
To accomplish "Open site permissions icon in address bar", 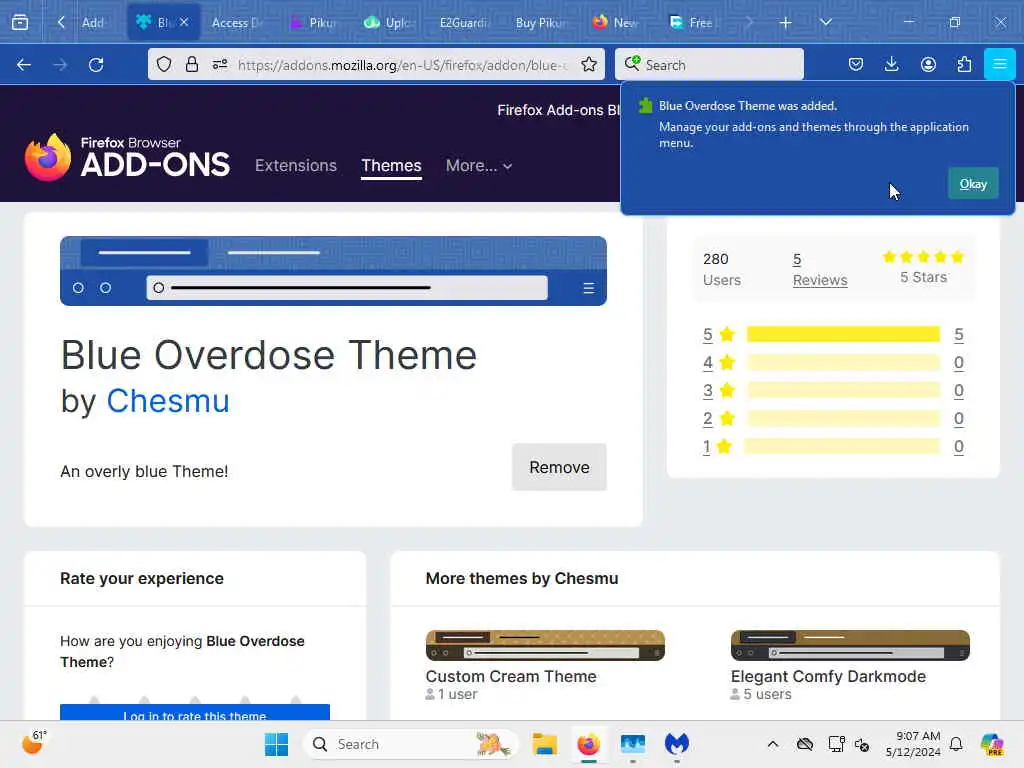I will 219,65.
